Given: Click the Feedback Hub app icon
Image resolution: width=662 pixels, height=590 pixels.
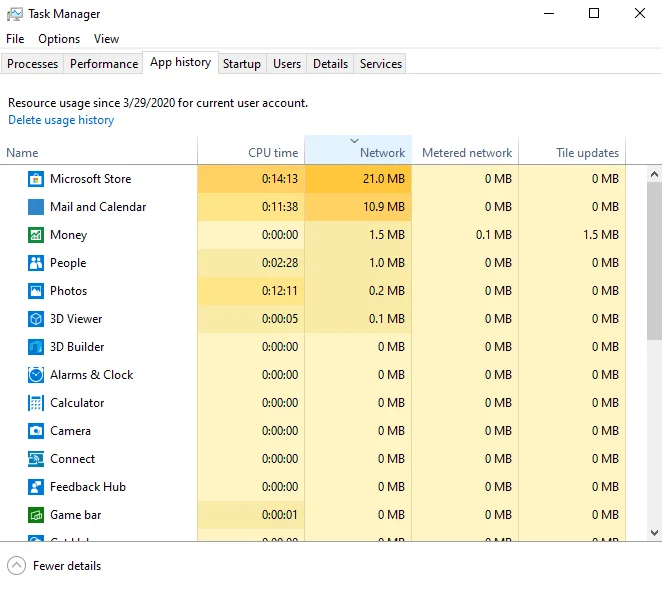Looking at the screenshot, I should [36, 487].
